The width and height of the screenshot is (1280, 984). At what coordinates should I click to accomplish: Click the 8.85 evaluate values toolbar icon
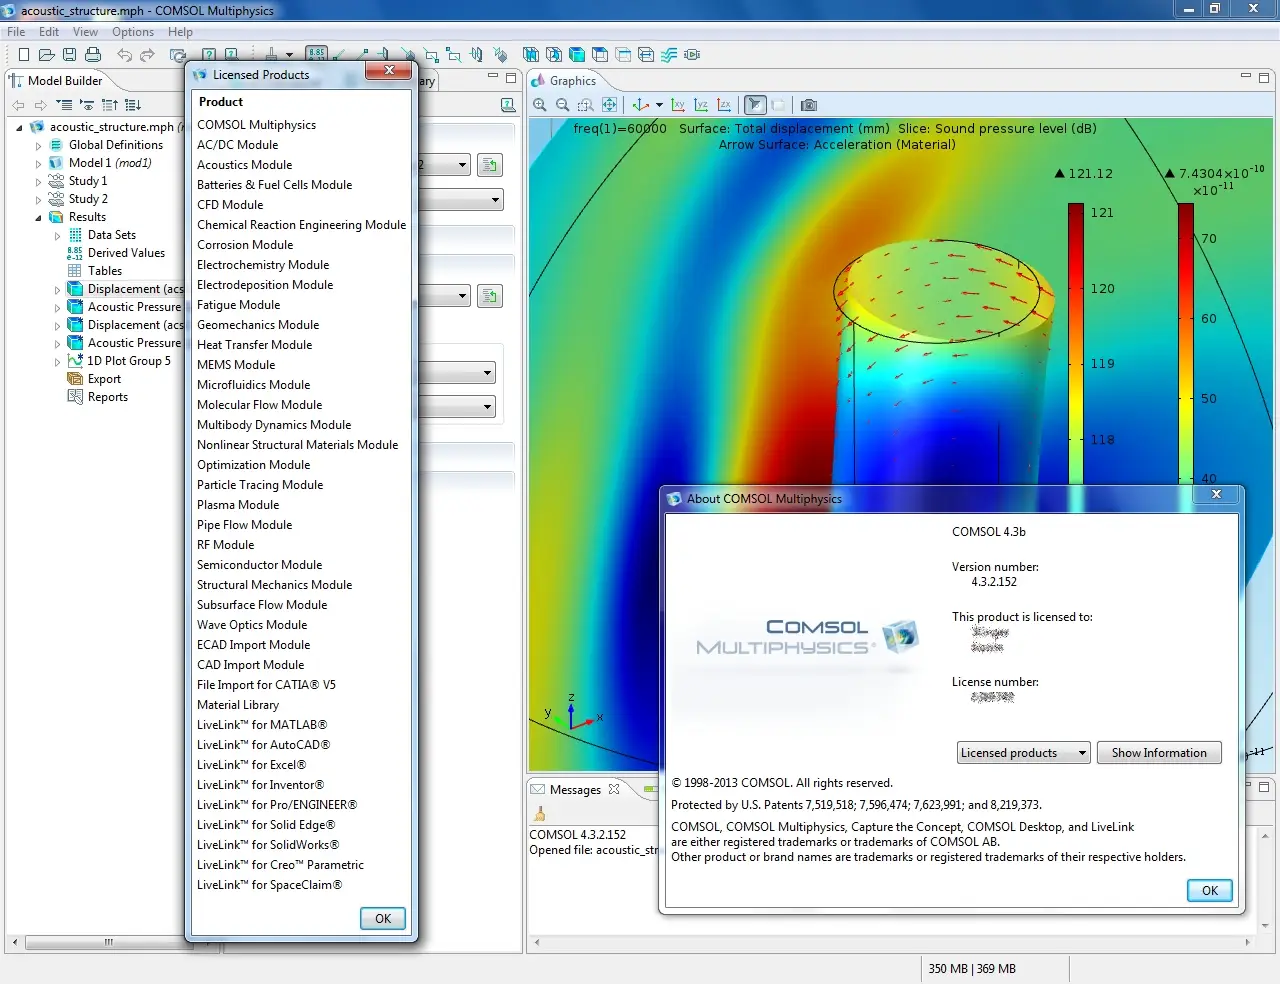317,54
